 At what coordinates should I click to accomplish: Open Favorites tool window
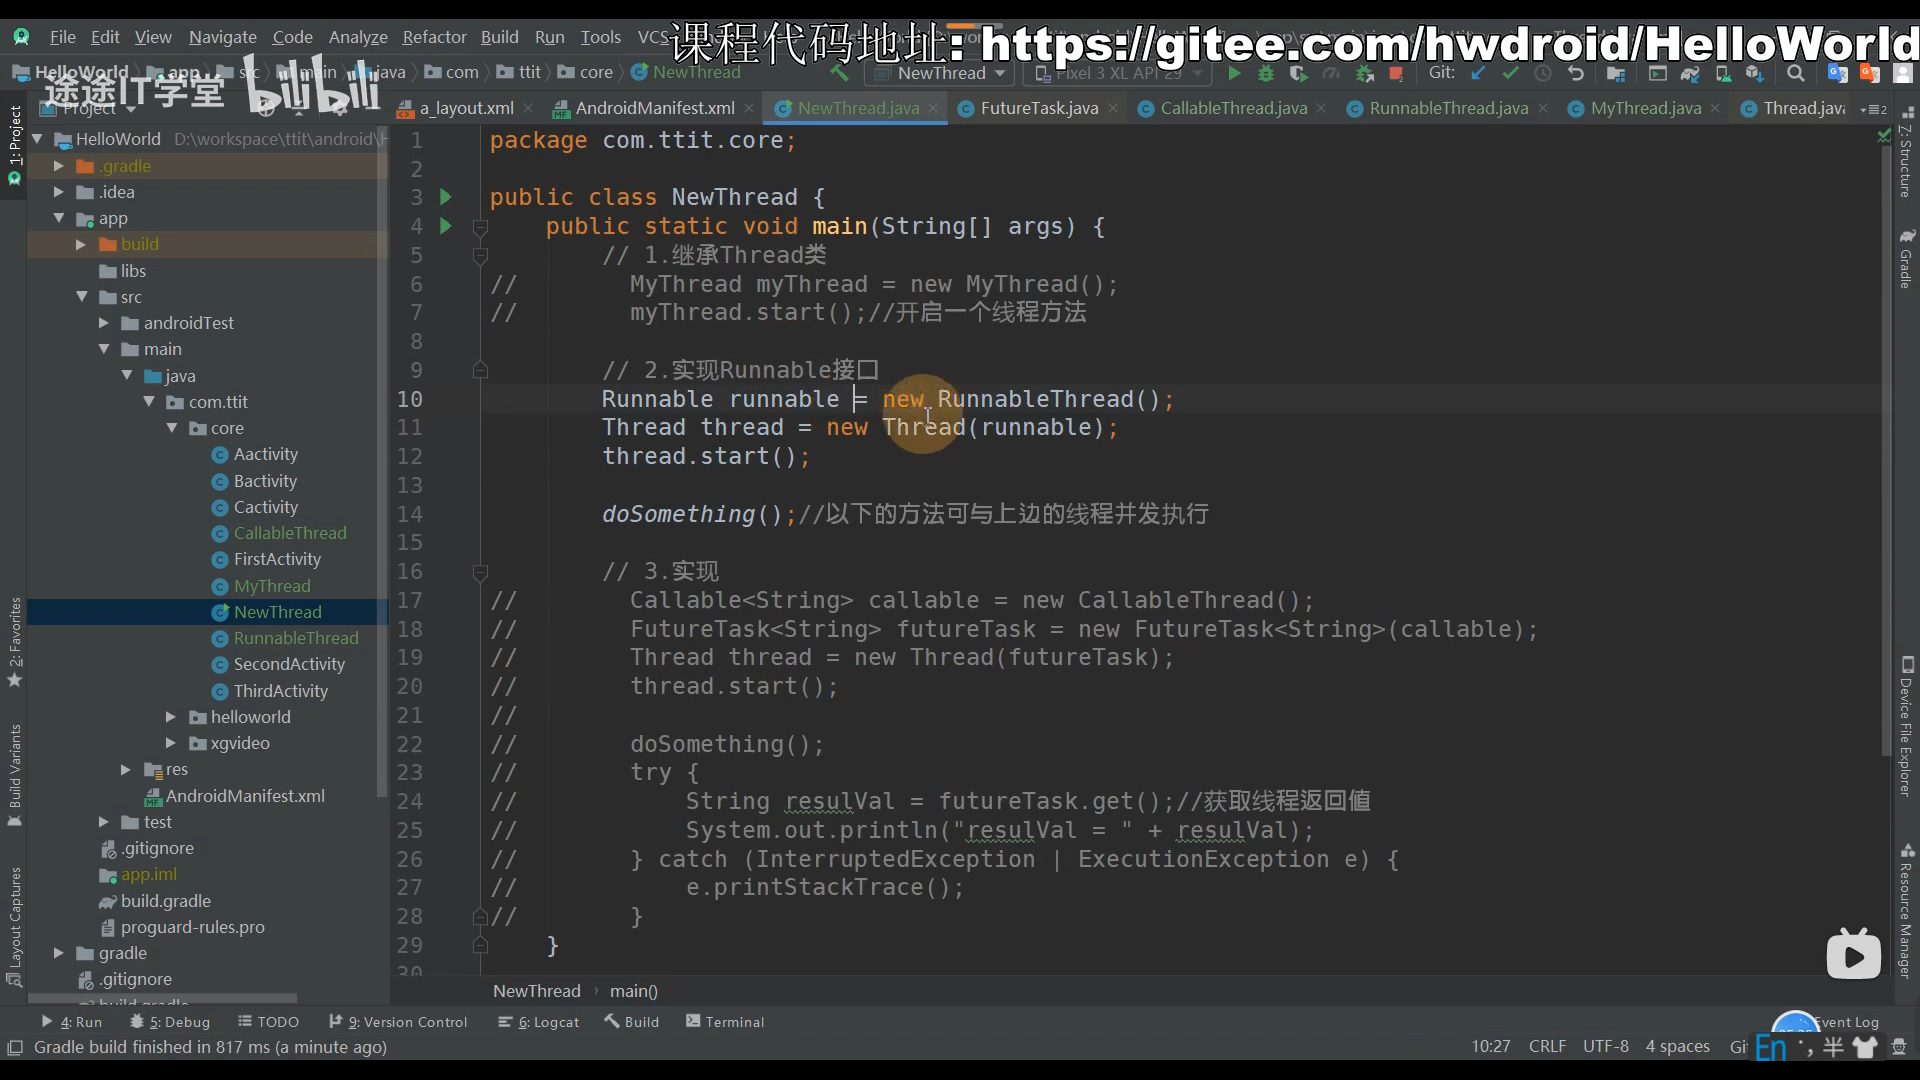click(x=14, y=642)
